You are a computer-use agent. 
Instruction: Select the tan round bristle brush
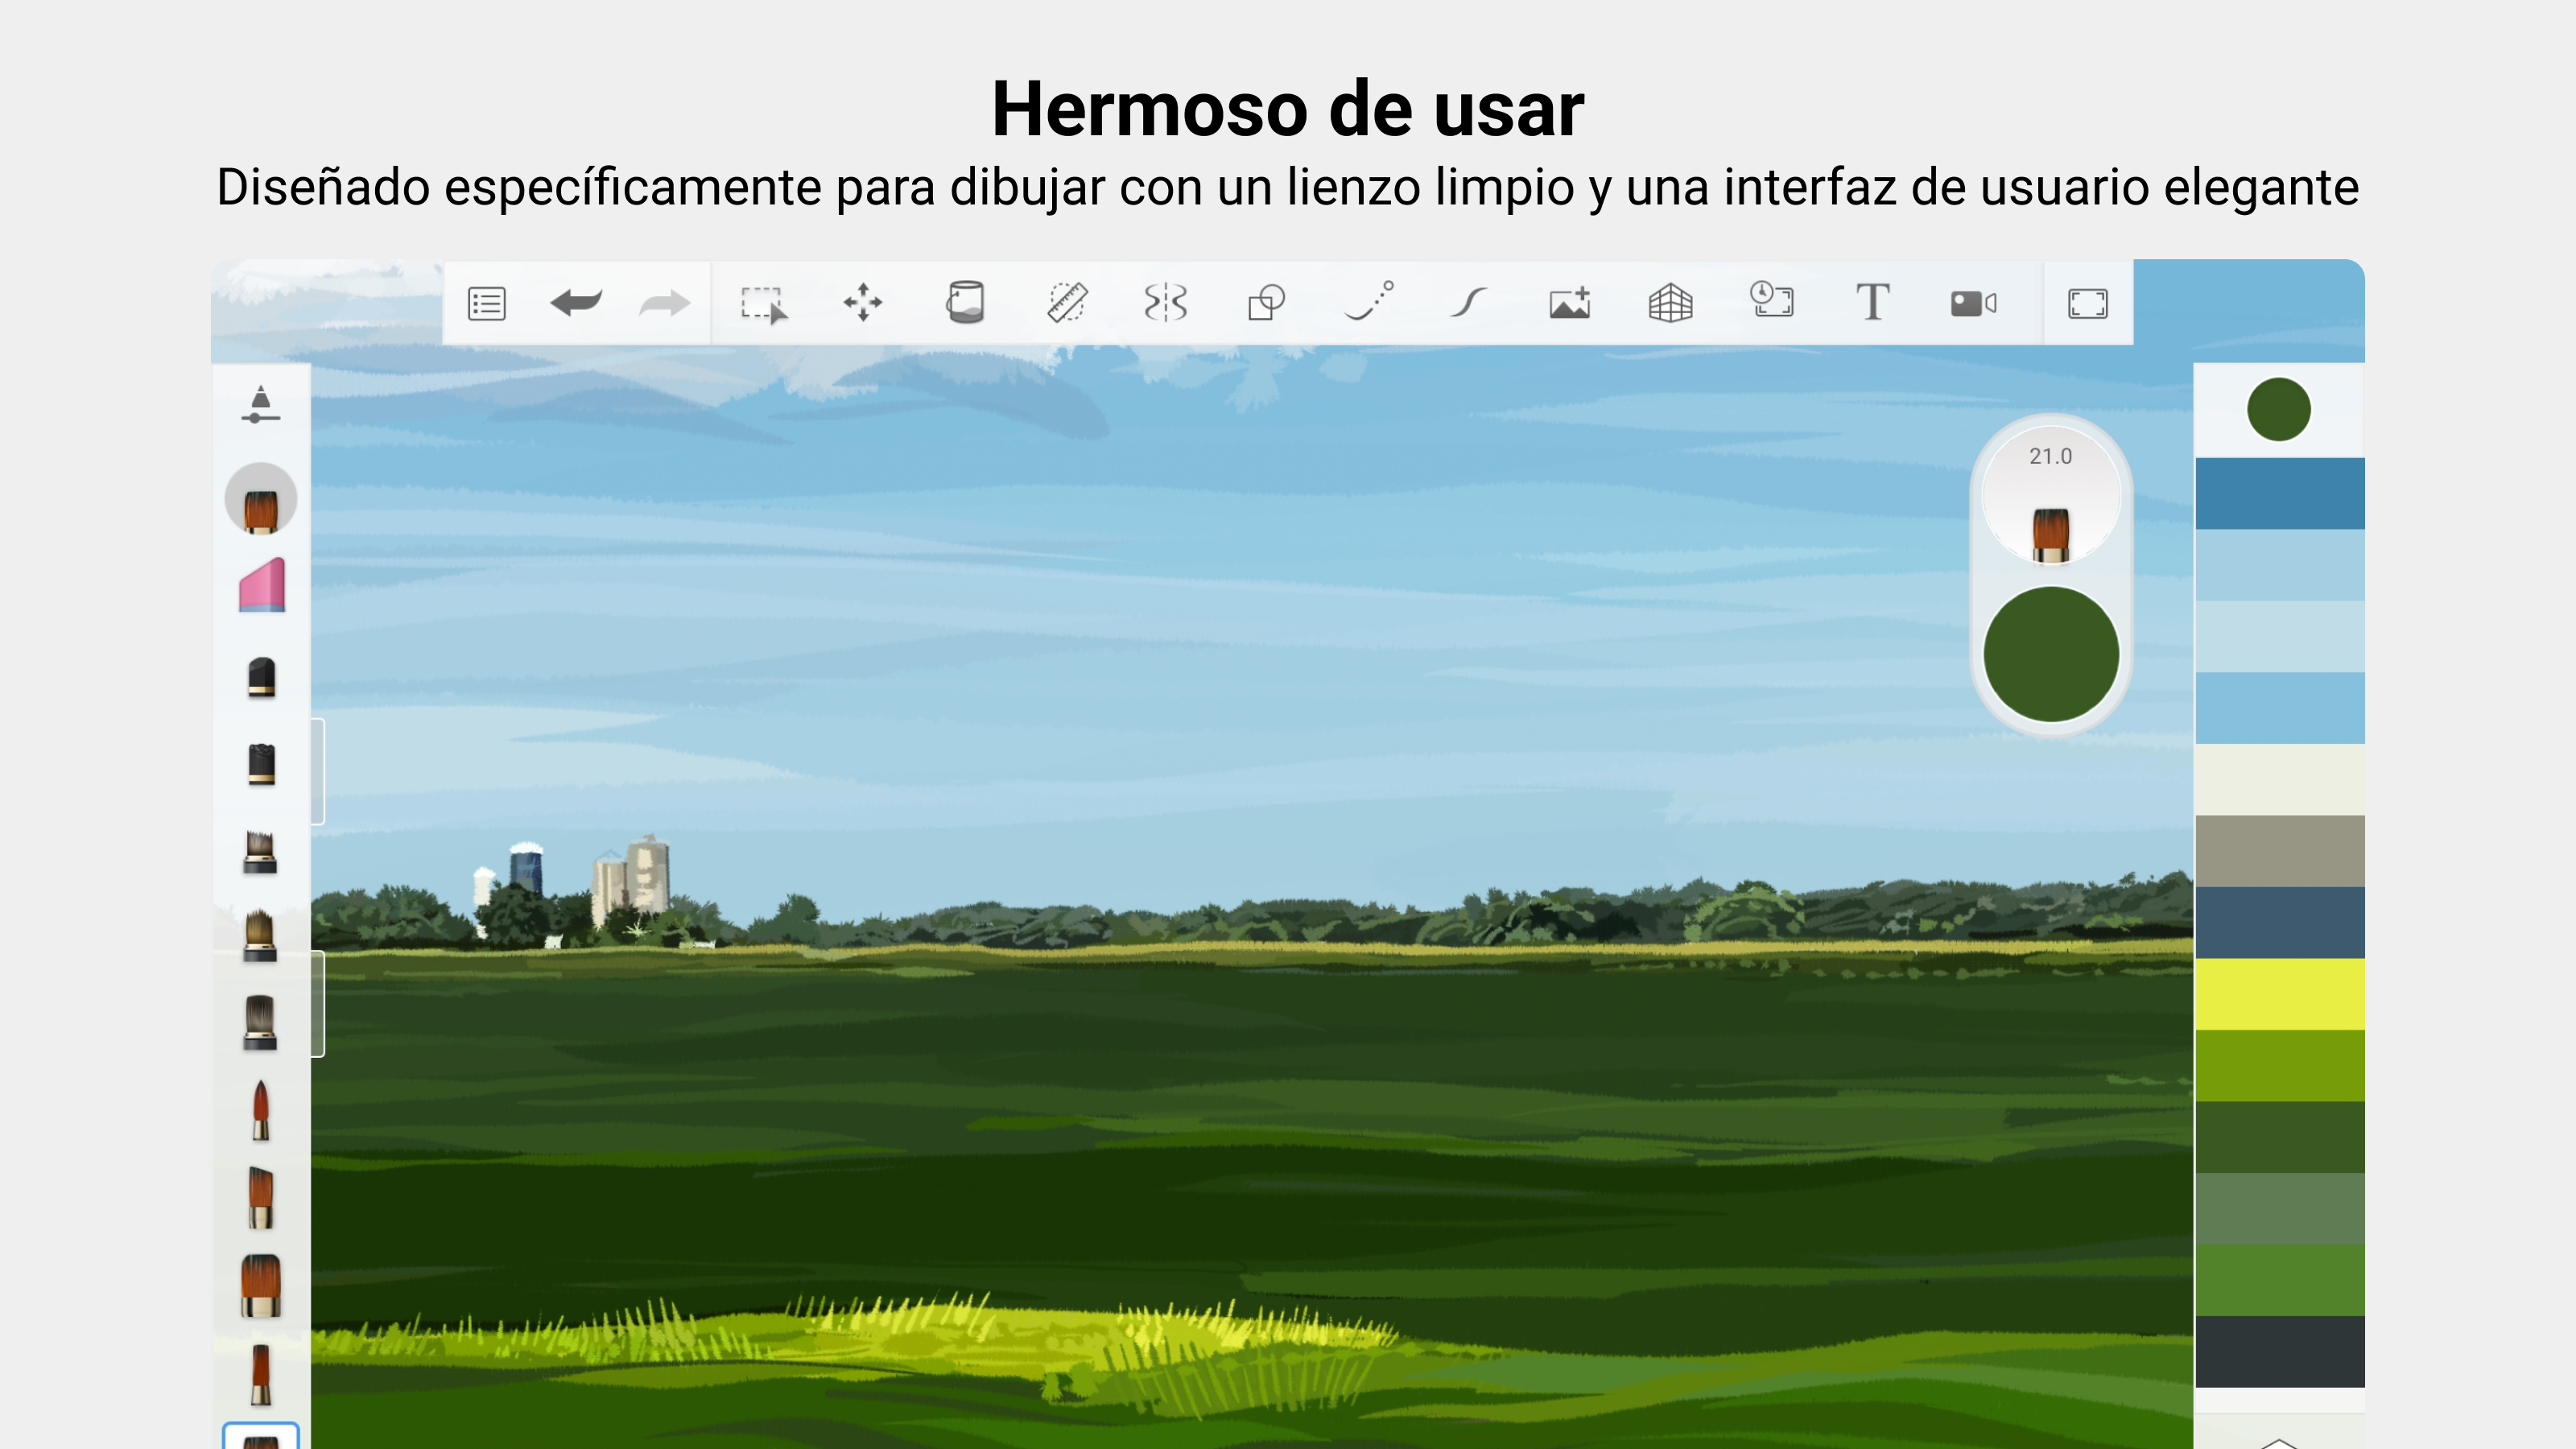260,936
